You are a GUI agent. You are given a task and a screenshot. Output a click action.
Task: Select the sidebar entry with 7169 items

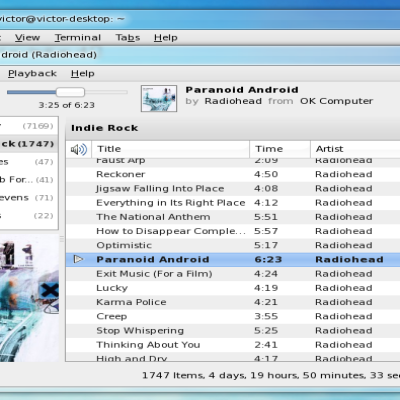click(x=29, y=126)
